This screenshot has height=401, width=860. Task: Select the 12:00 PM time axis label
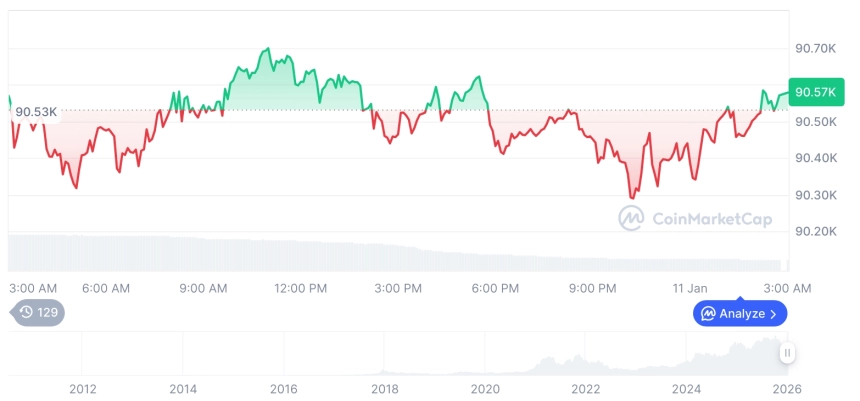[301, 288]
